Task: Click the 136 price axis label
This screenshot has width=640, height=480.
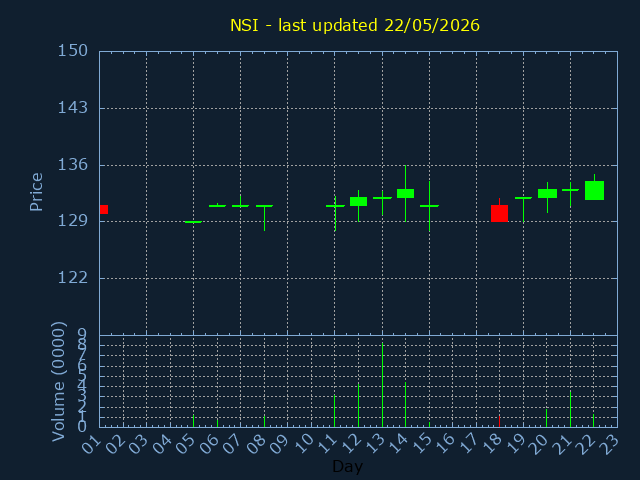Action: (73, 165)
